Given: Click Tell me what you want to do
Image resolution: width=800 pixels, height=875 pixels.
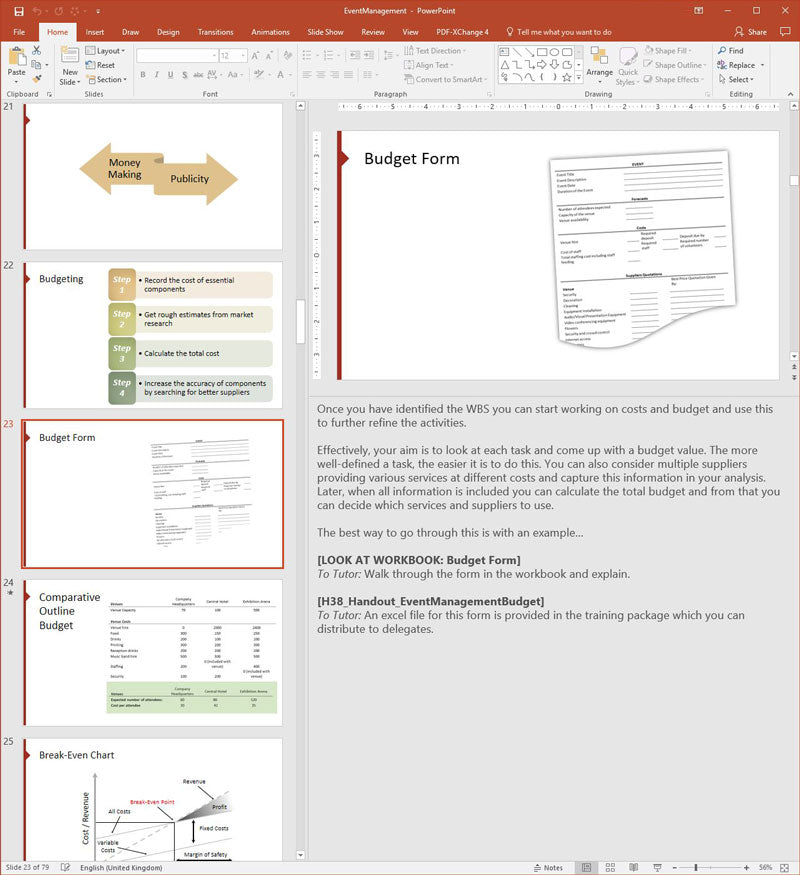Looking at the screenshot, I should coord(559,32).
